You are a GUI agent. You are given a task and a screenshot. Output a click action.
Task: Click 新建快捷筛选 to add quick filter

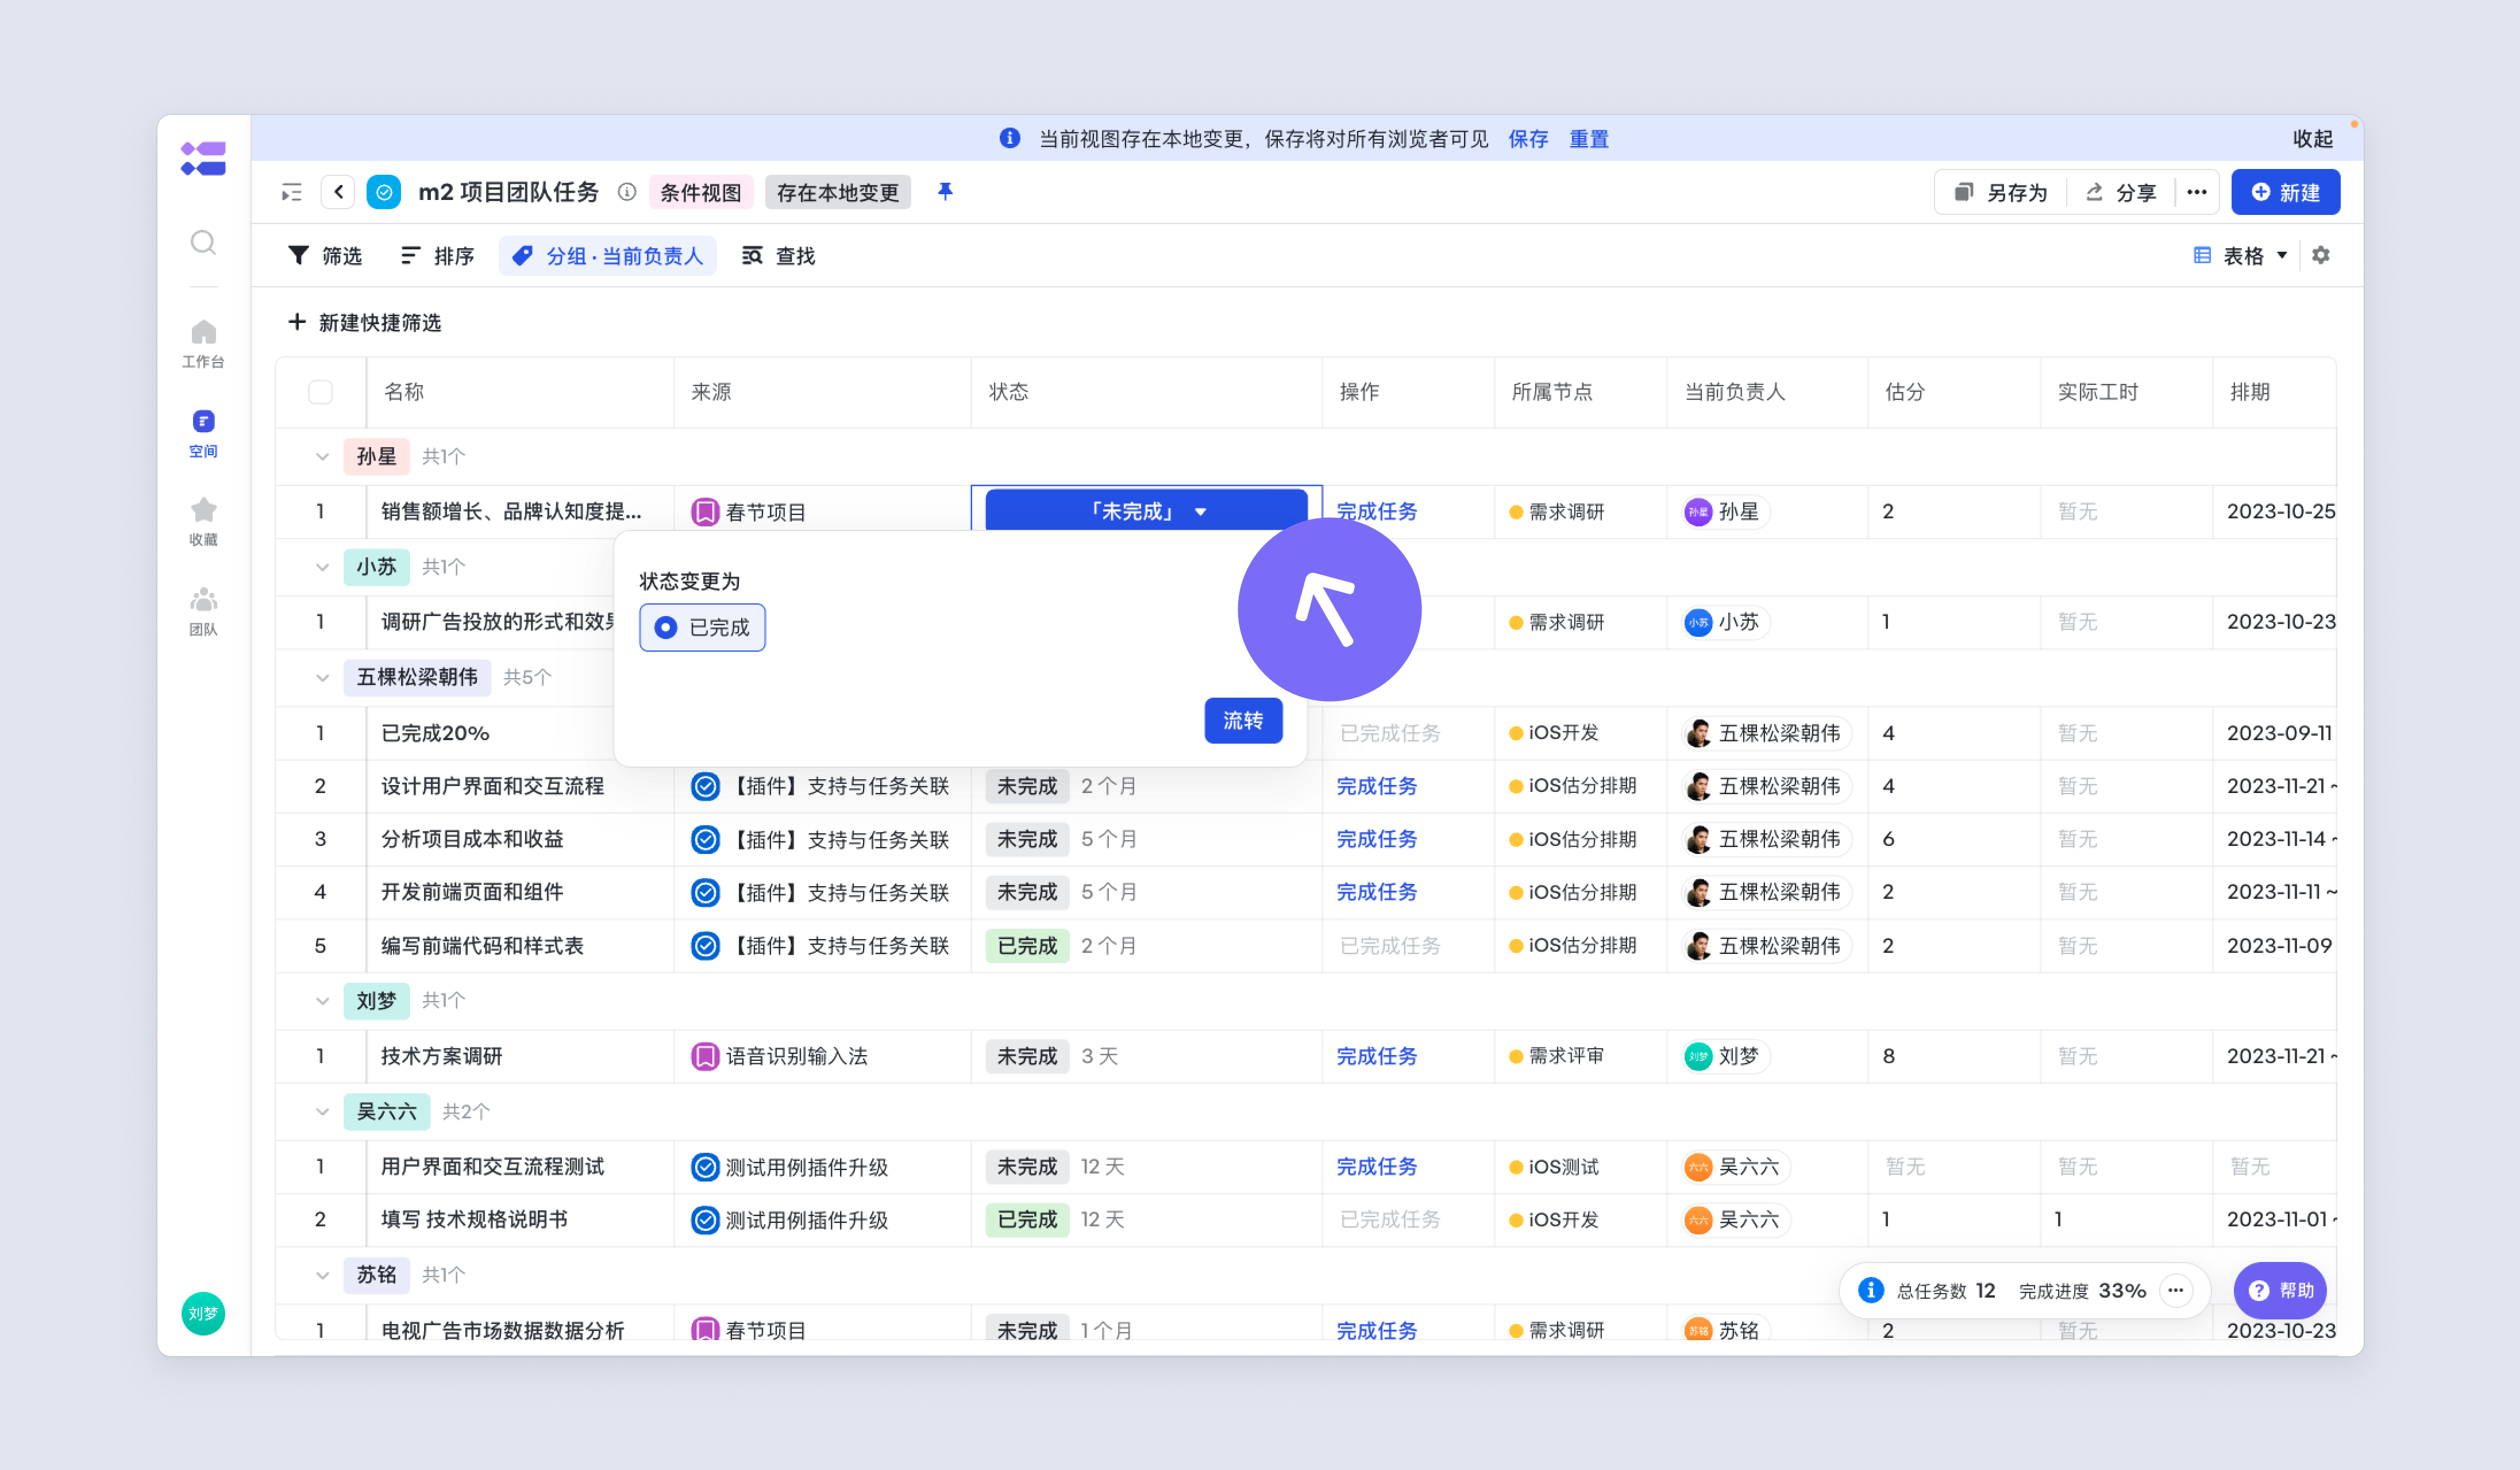tap(365, 322)
